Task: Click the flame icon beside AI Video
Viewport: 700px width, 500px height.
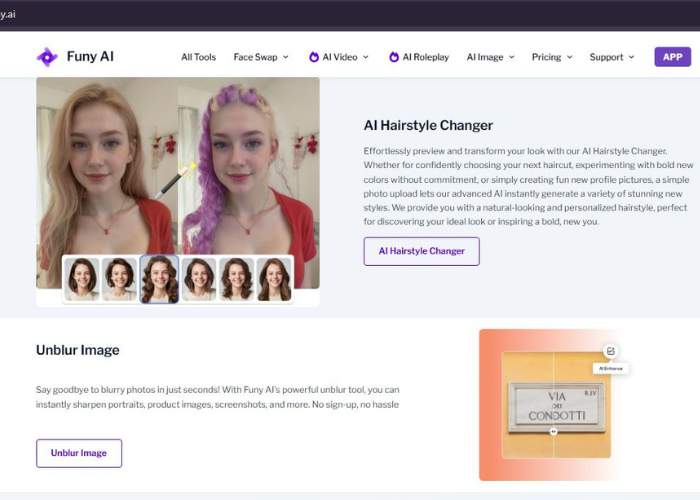Action: 314,57
